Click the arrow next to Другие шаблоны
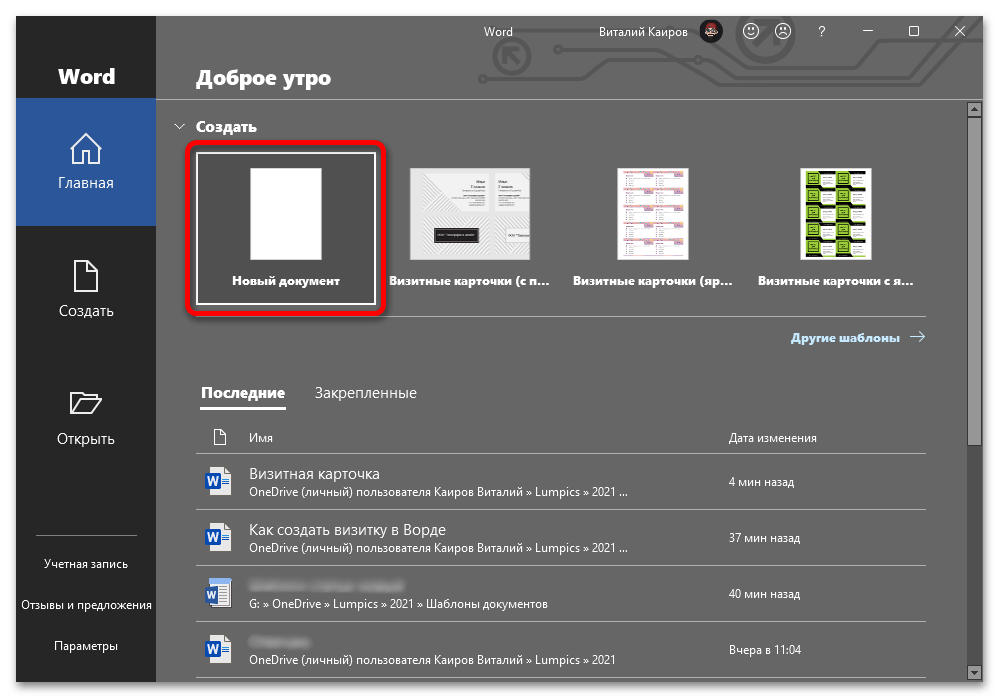999x698 pixels. [x=917, y=337]
